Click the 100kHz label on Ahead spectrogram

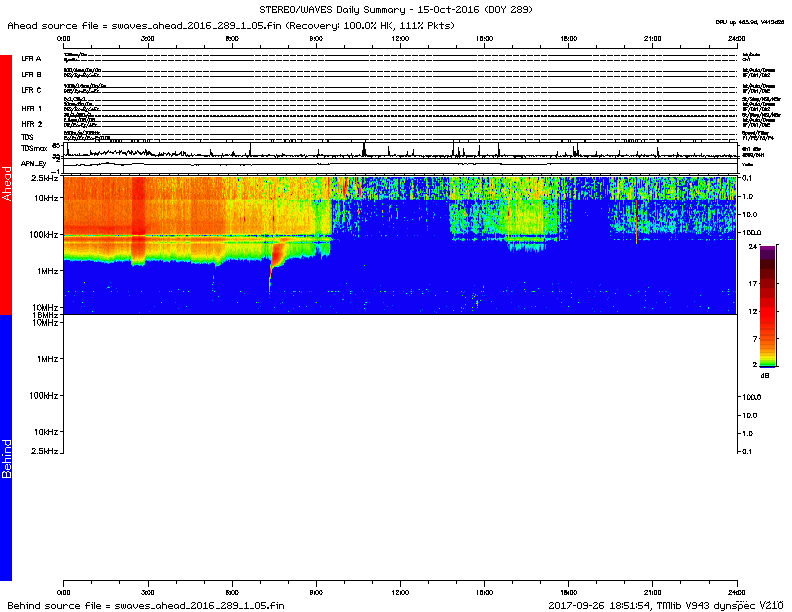[42, 234]
